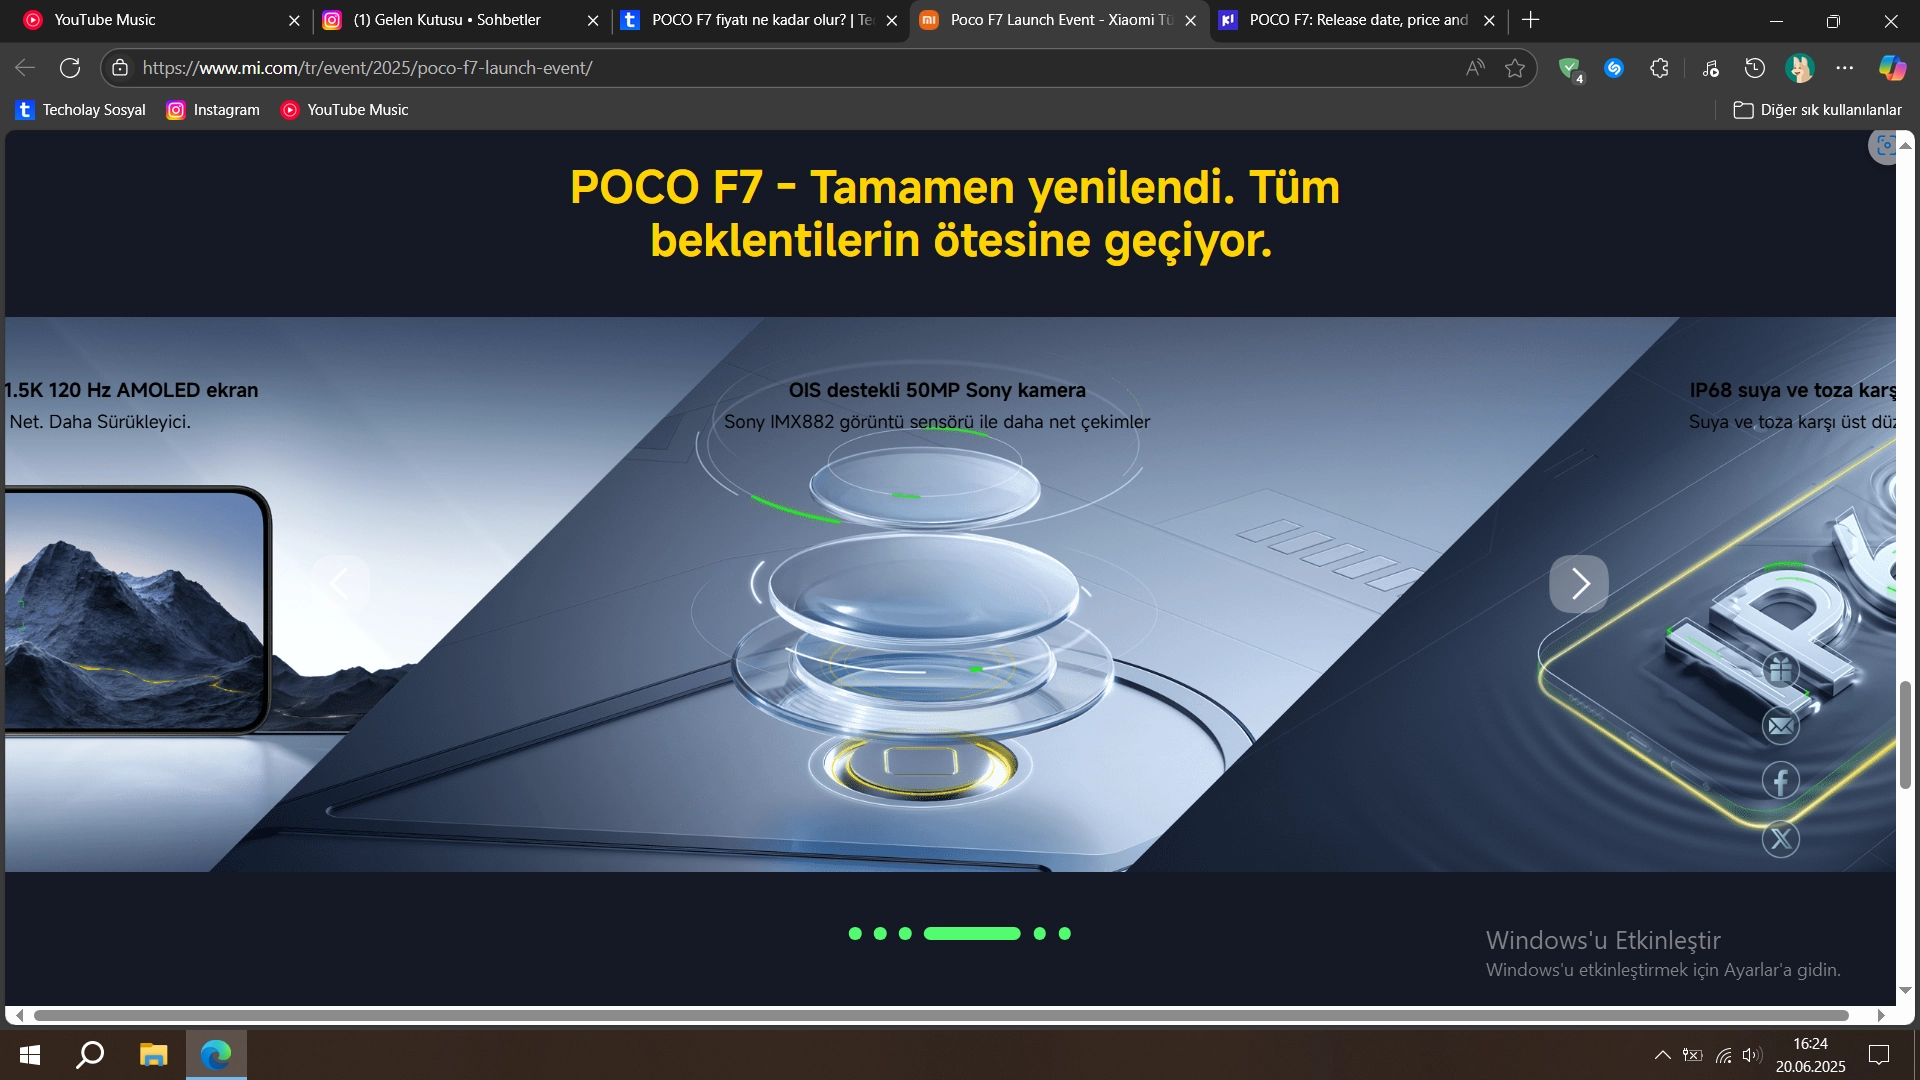Viewport: 1920px width, 1080px height.
Task: Click scroll right arrow on horizontal scrollbar
Action: pos(1881,1016)
